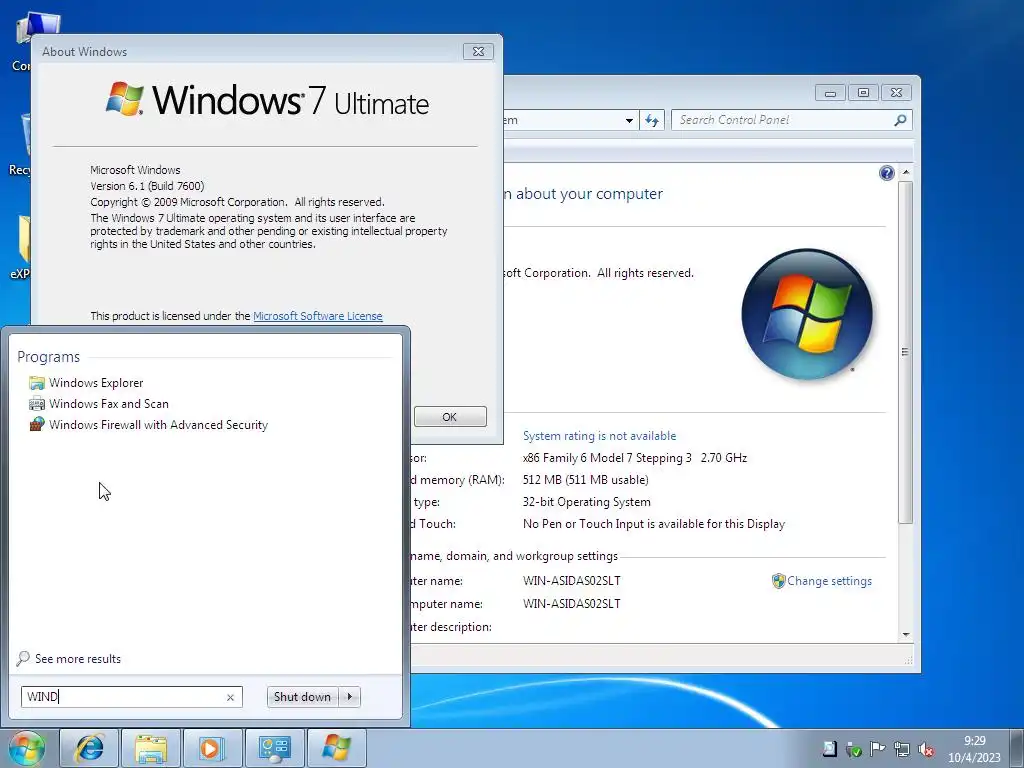Switch to the Control Panel taskbar item

[x=274, y=748]
